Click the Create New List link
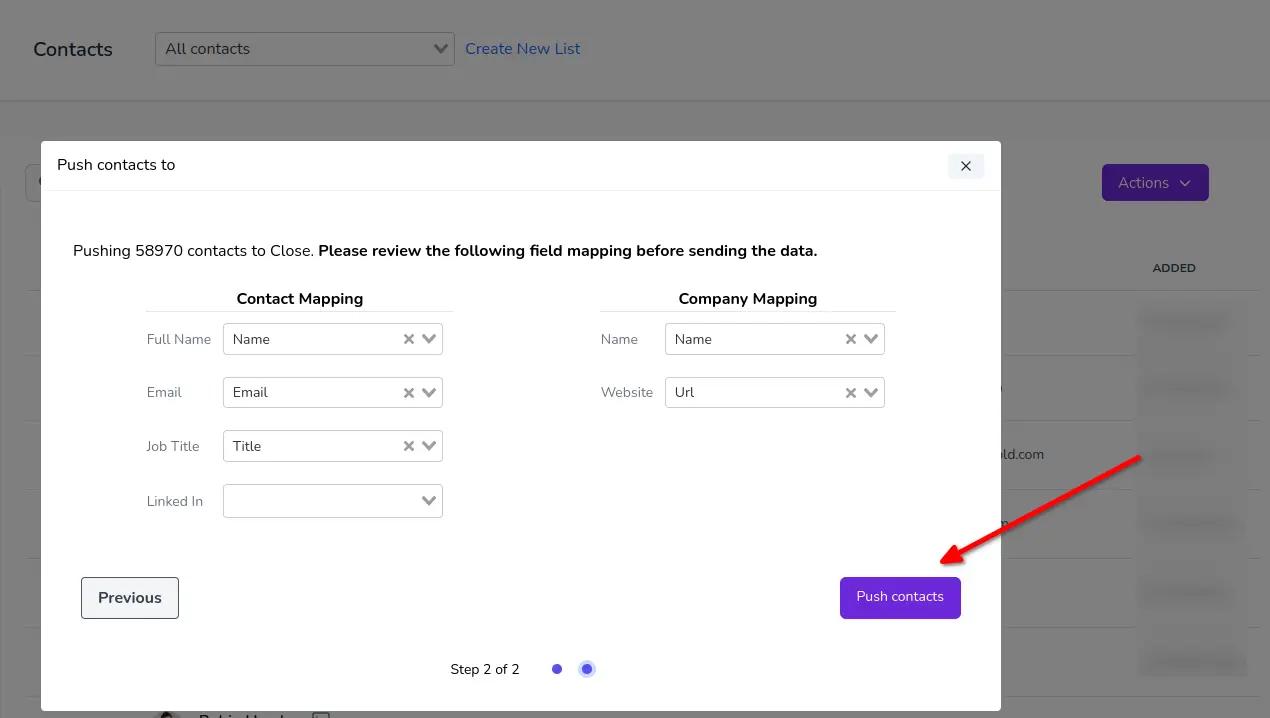Viewport: 1270px width, 718px height. click(x=523, y=49)
